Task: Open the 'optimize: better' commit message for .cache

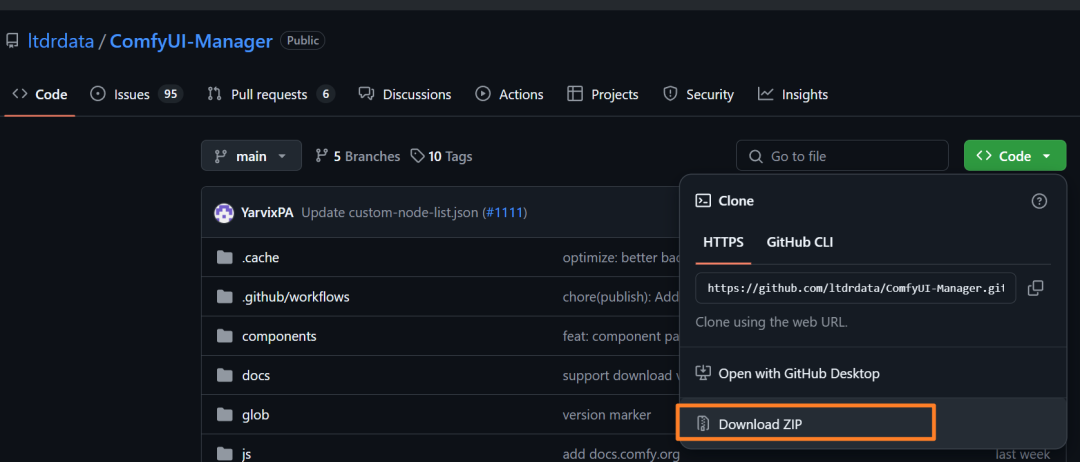Action: 621,258
